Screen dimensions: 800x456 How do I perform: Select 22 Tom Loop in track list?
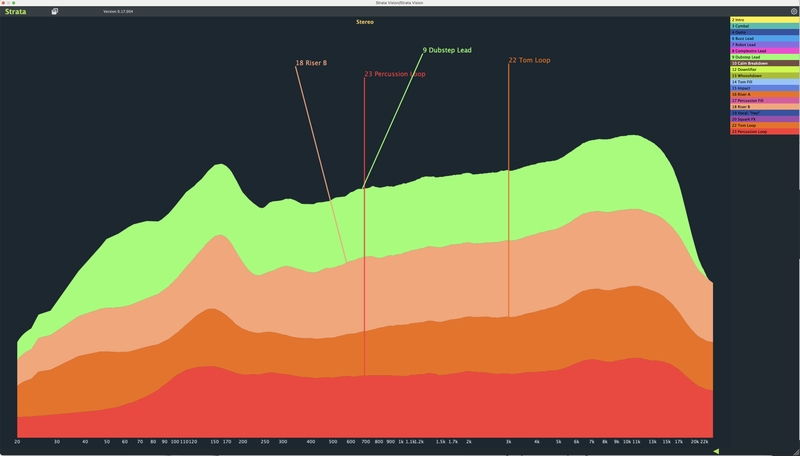pyautogui.click(x=763, y=125)
